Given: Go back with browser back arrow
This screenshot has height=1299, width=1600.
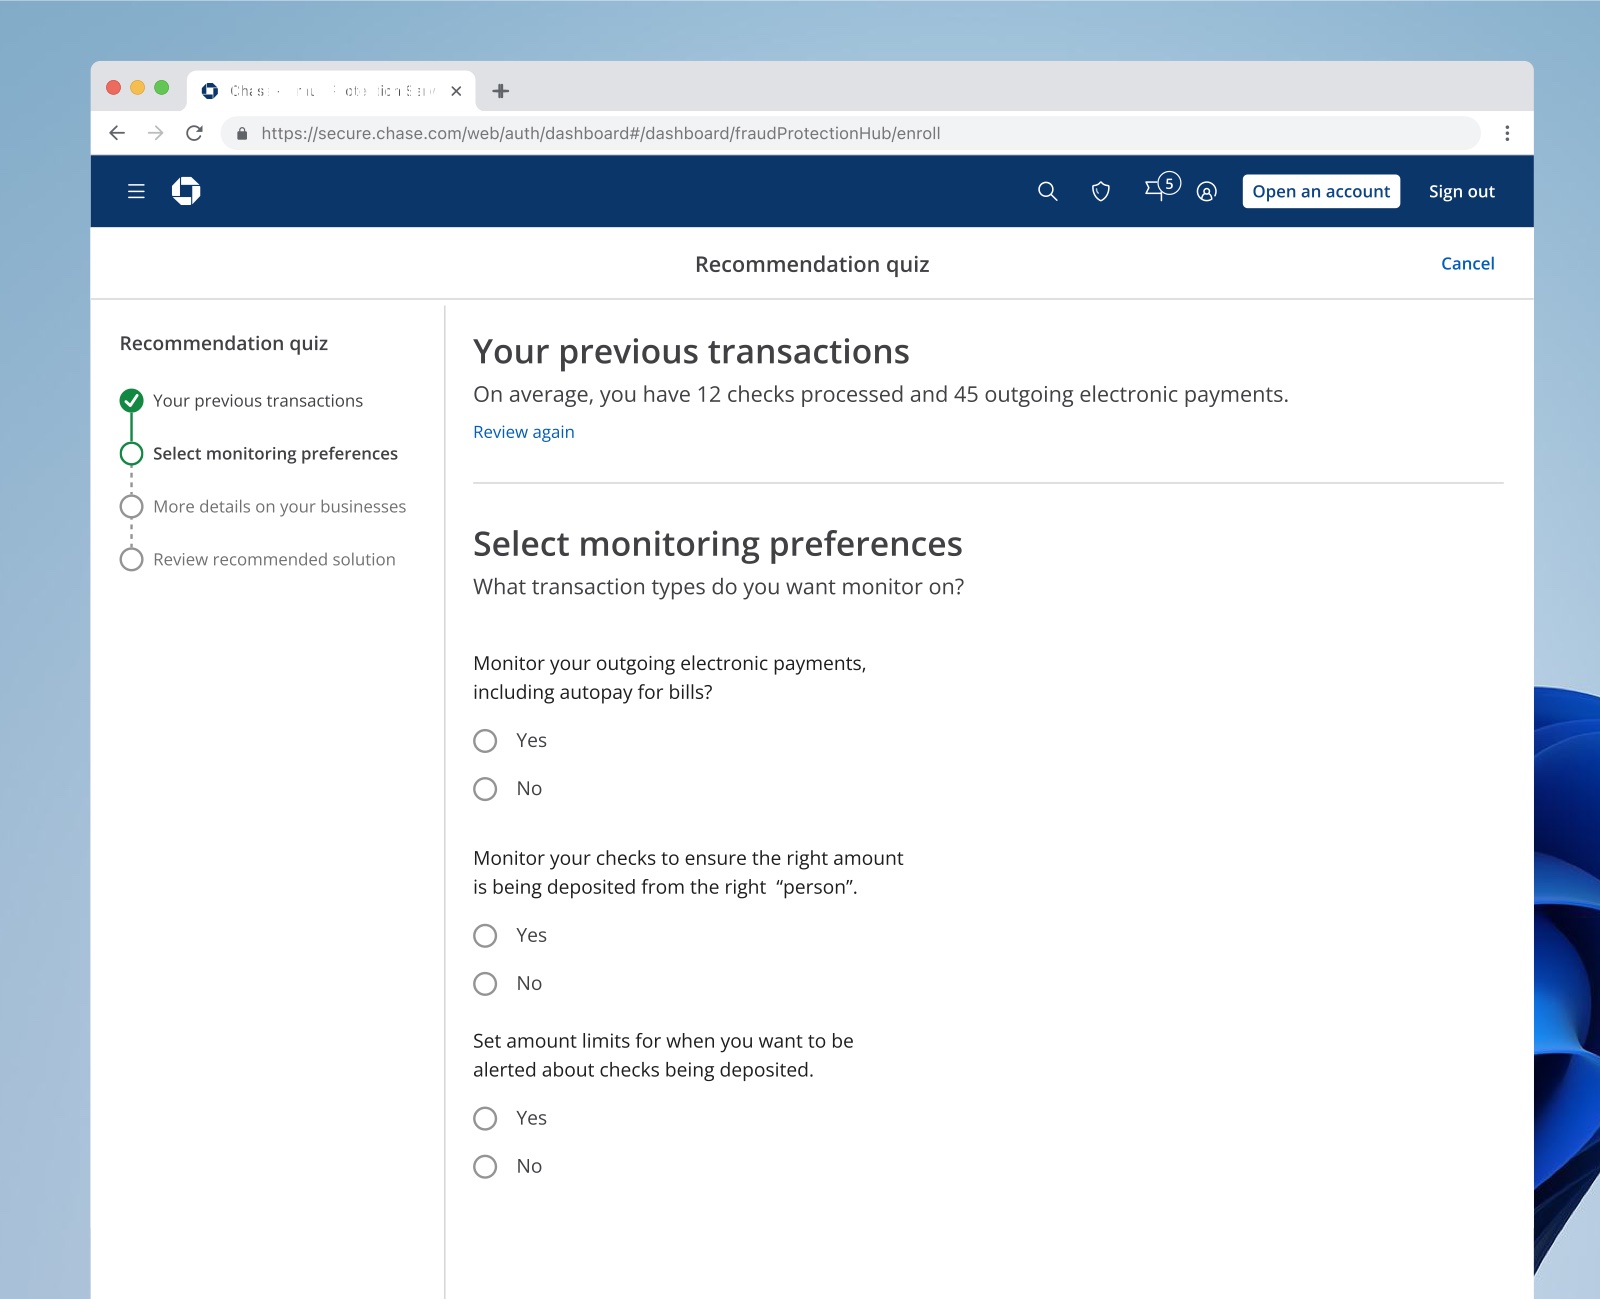Looking at the screenshot, I should pos(117,133).
